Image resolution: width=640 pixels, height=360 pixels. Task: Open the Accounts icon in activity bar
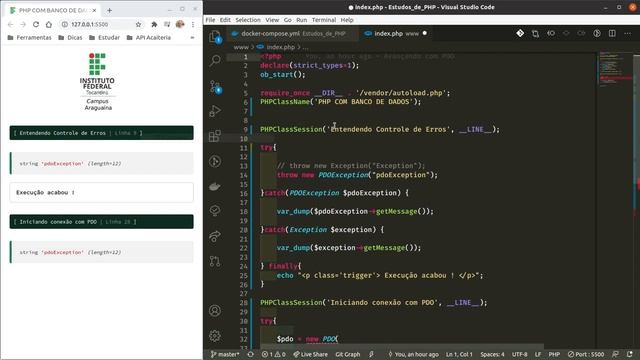tap(215, 311)
